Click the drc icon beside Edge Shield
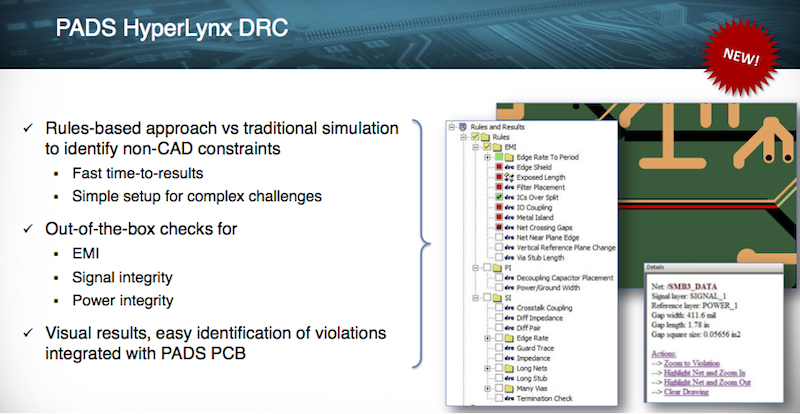Viewport: 800px width, 414px height. 509,167
